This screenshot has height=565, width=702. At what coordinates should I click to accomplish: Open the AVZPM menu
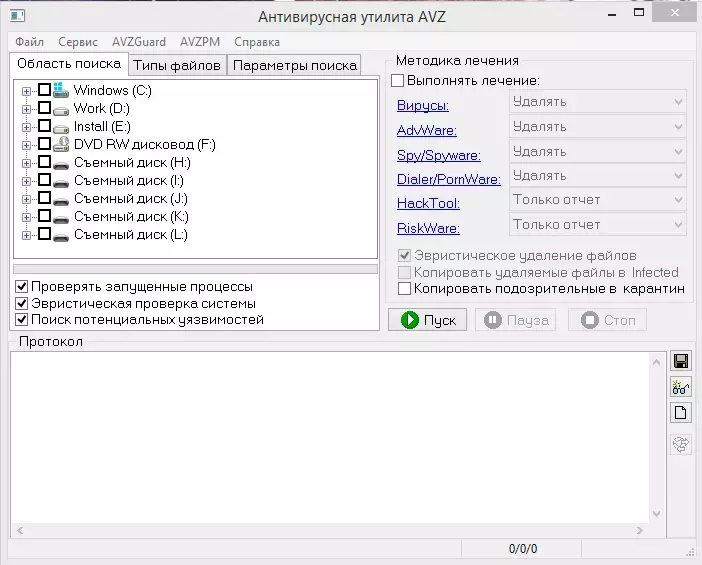point(200,42)
